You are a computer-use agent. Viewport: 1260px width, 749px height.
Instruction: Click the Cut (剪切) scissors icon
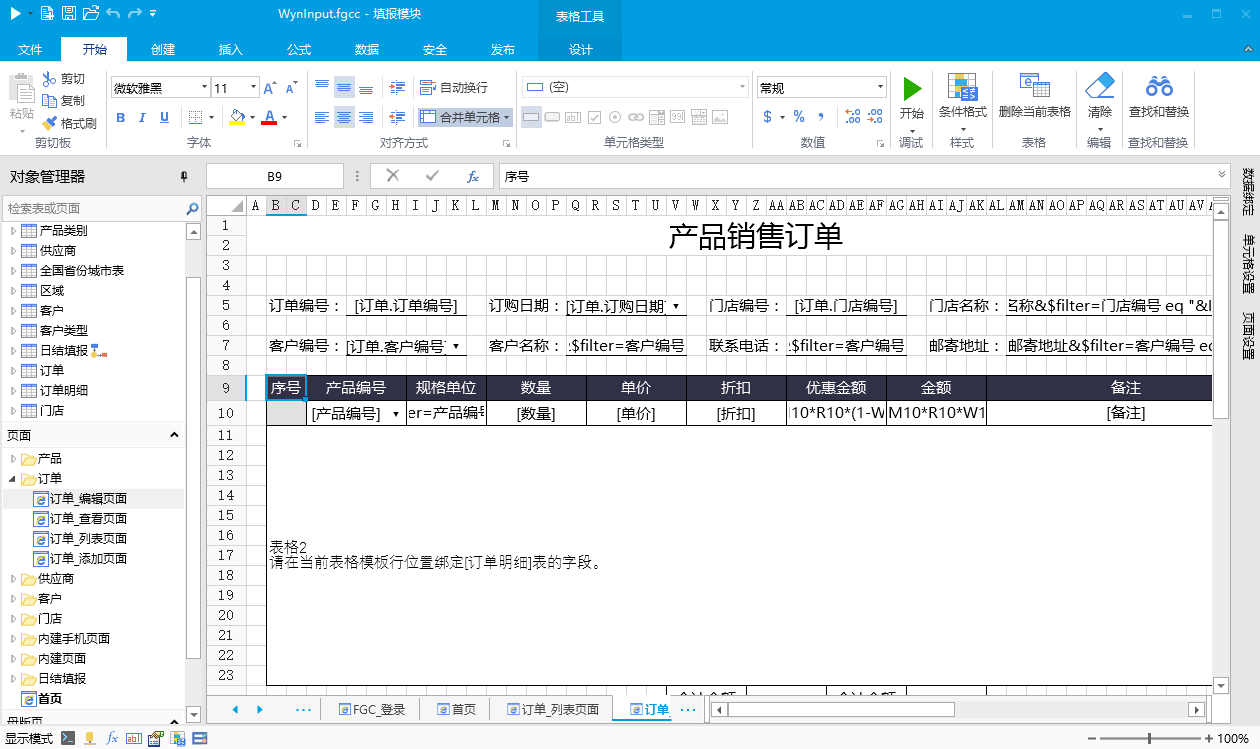pos(50,79)
